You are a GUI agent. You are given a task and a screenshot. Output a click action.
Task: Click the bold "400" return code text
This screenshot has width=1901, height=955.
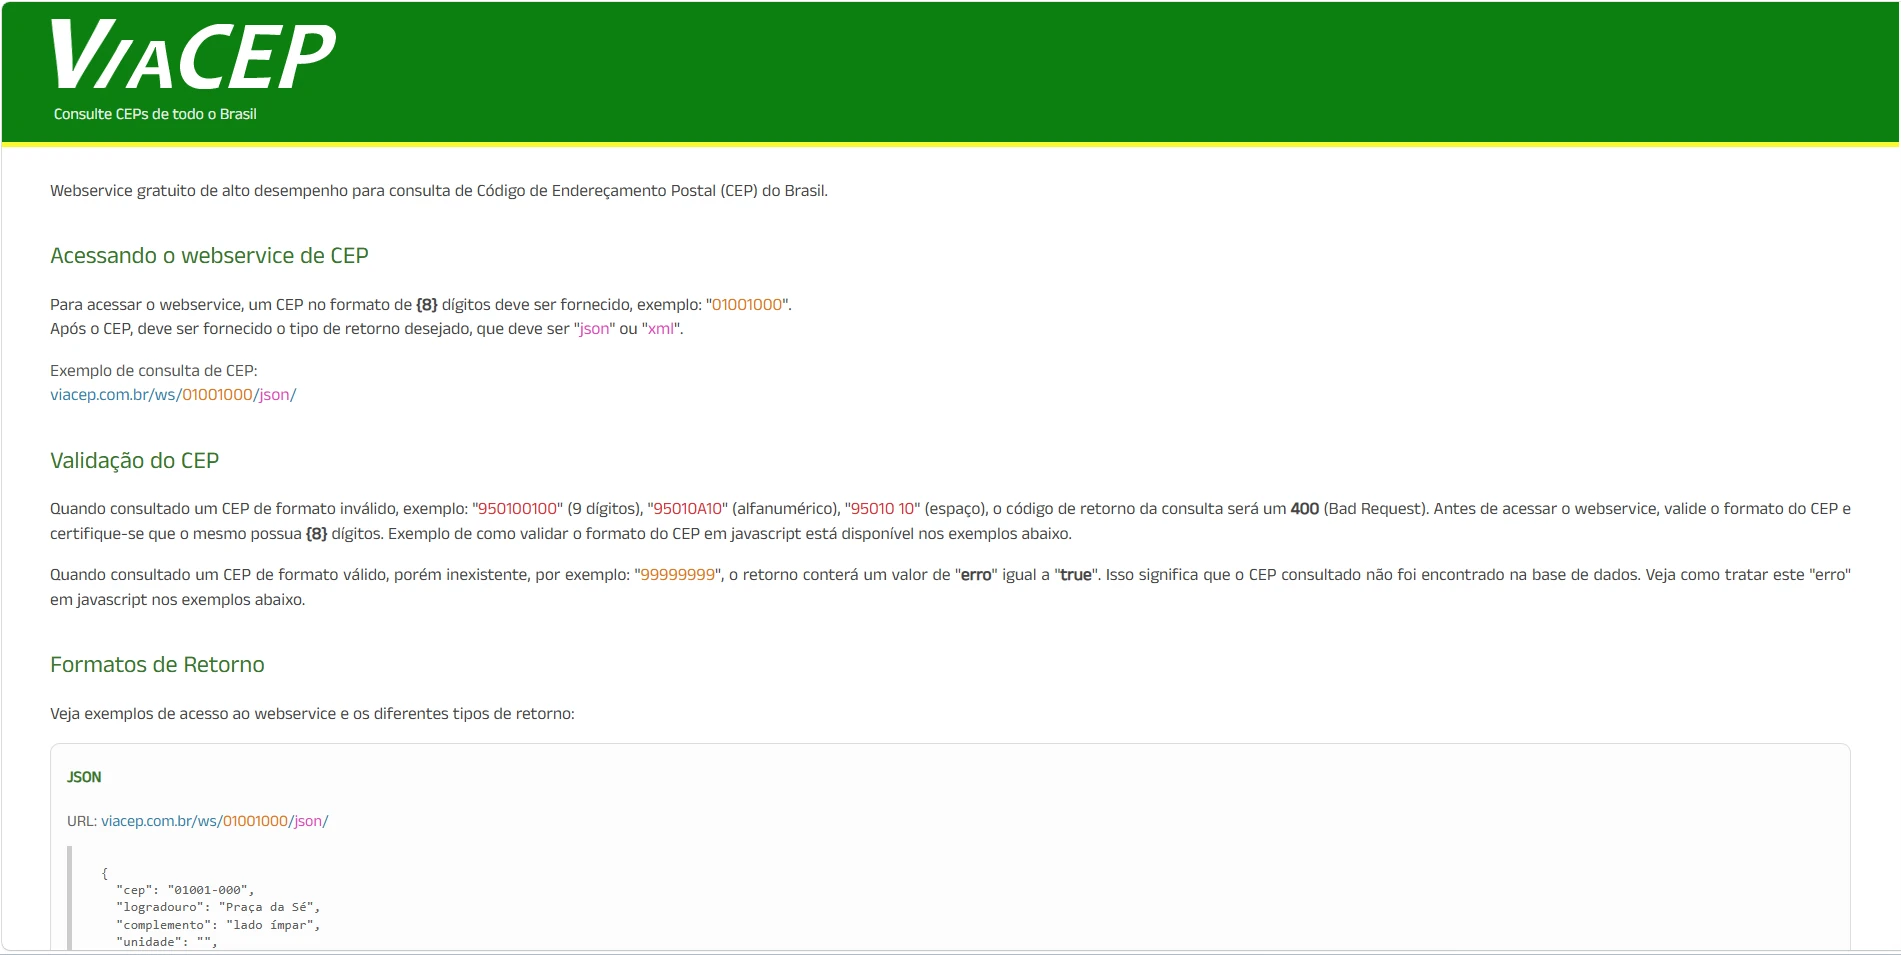(1305, 509)
